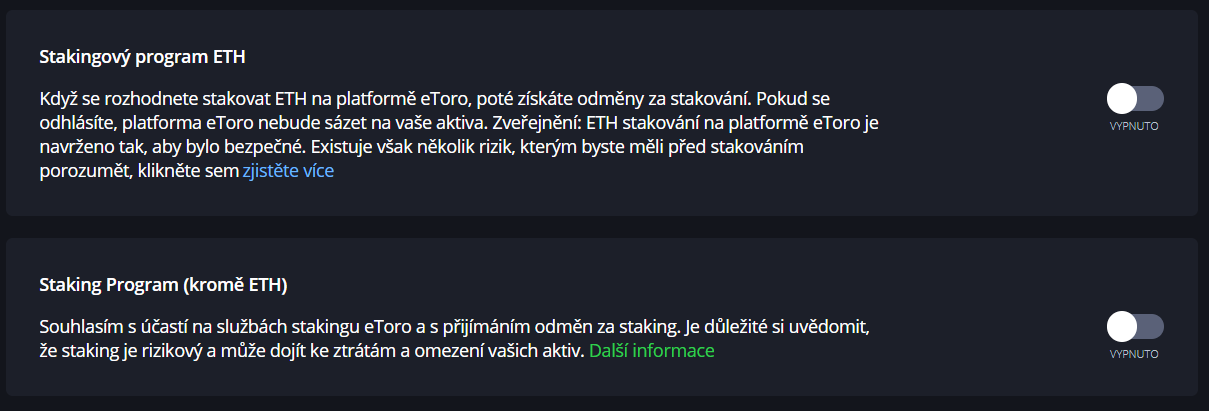
Task: Click the white knob of ETH staking switch
Action: pyautogui.click(x=1122, y=98)
